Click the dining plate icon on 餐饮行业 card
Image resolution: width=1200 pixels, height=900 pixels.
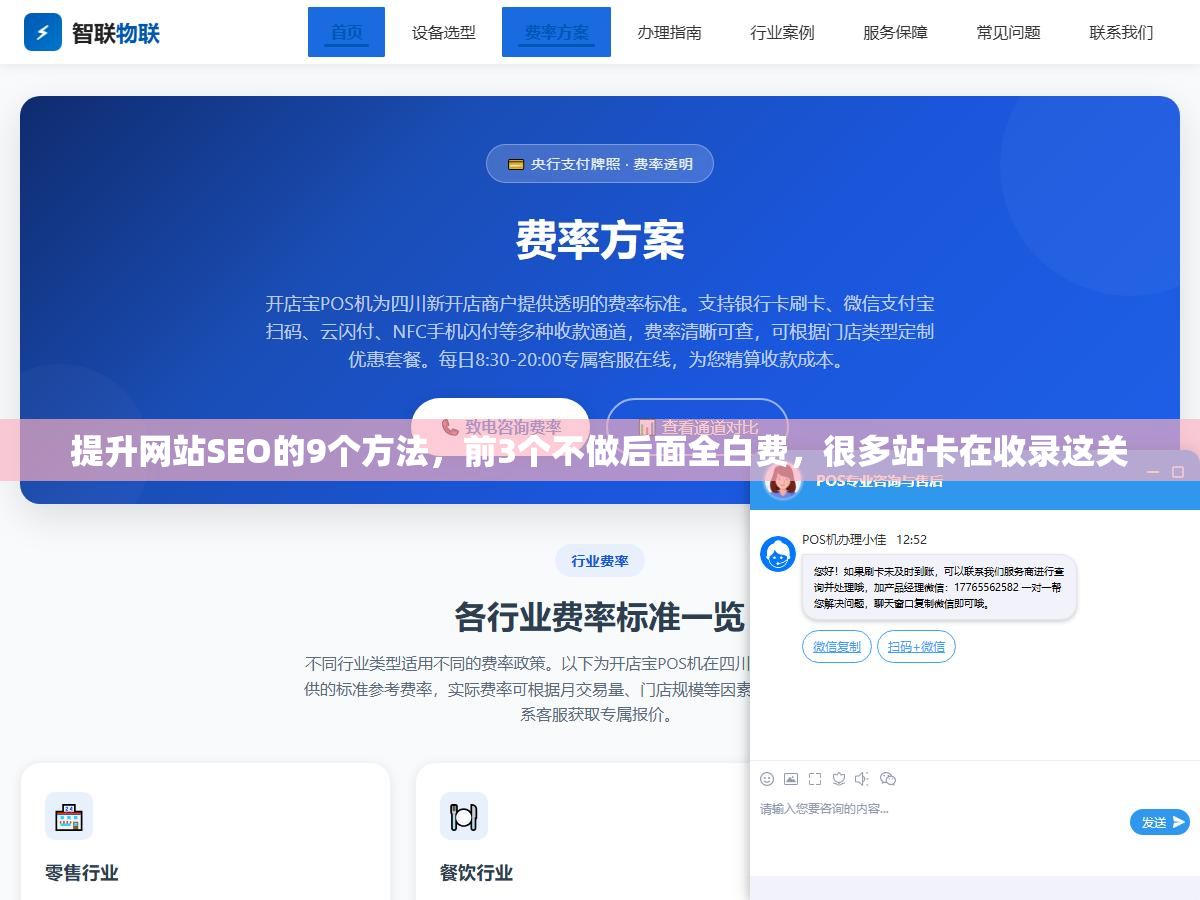point(464,816)
